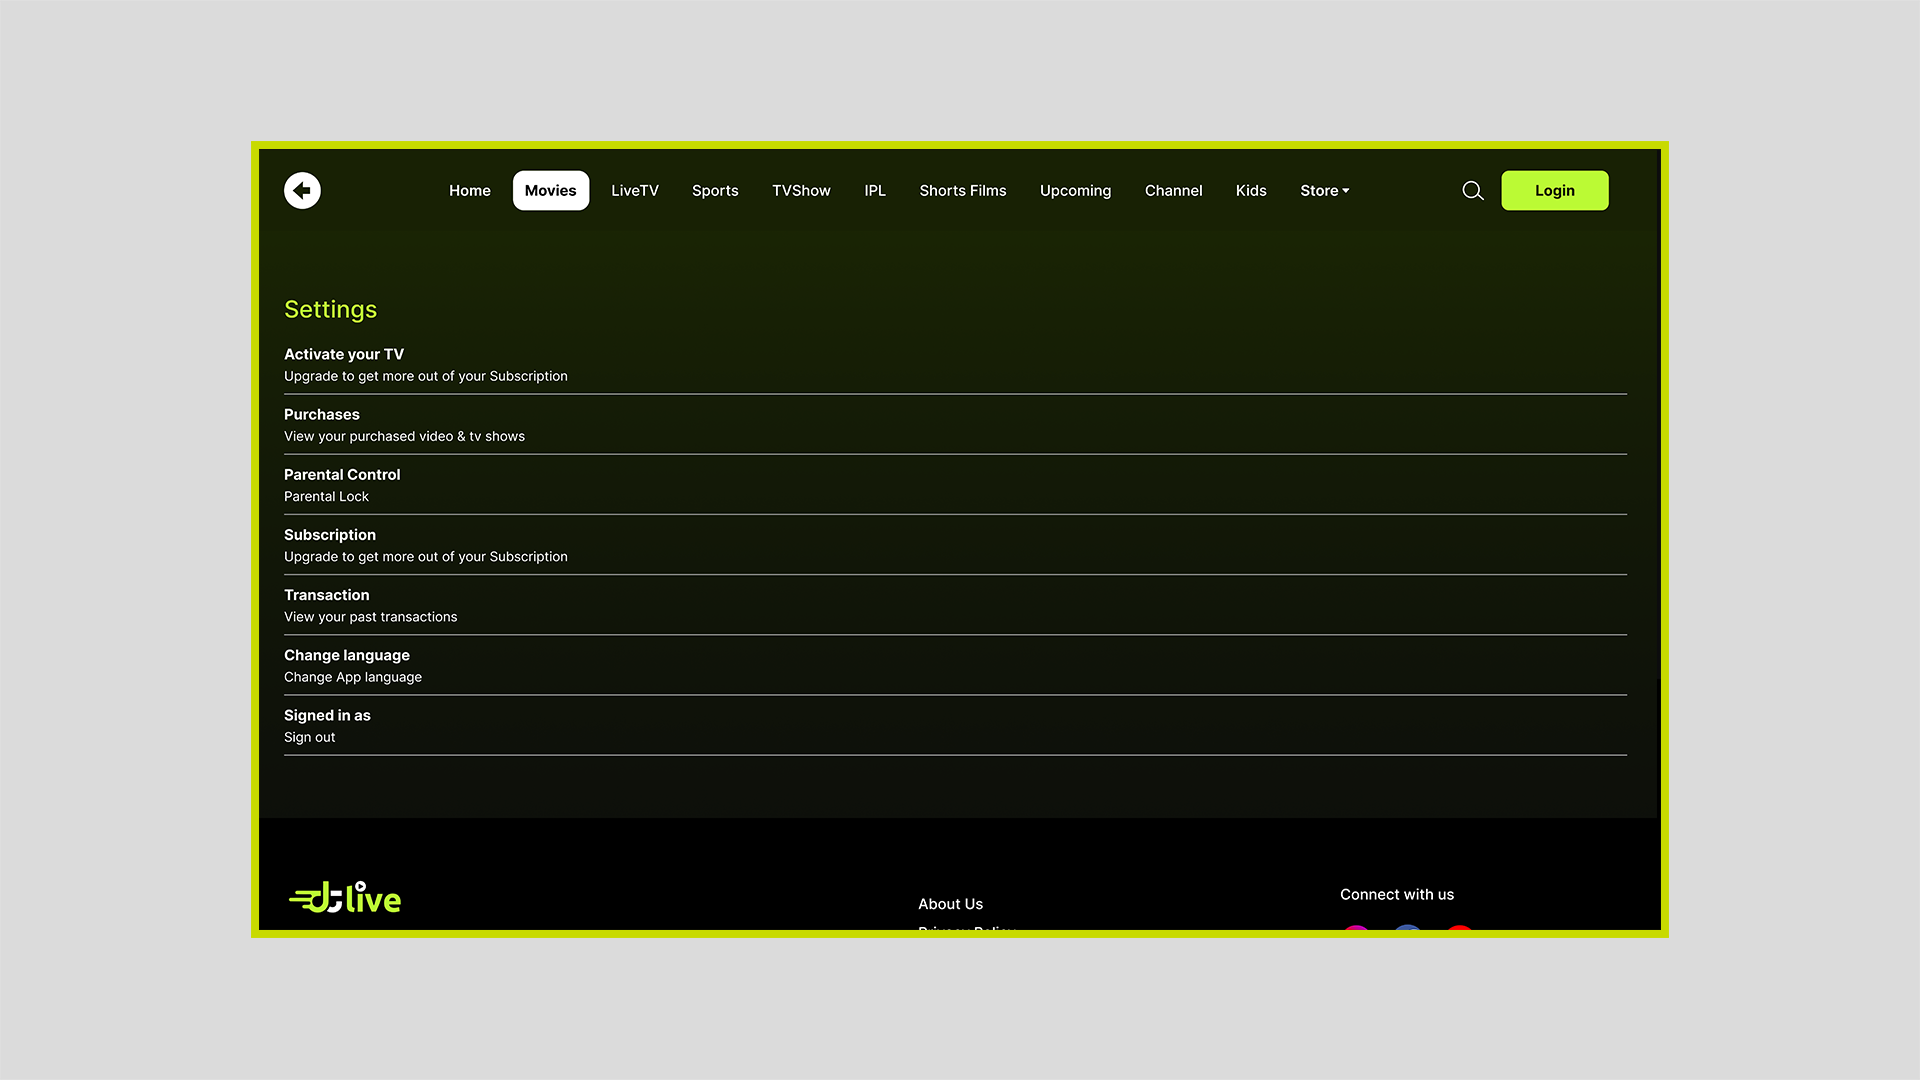Click the Settings heading
The height and width of the screenshot is (1080, 1920).
tap(330, 309)
